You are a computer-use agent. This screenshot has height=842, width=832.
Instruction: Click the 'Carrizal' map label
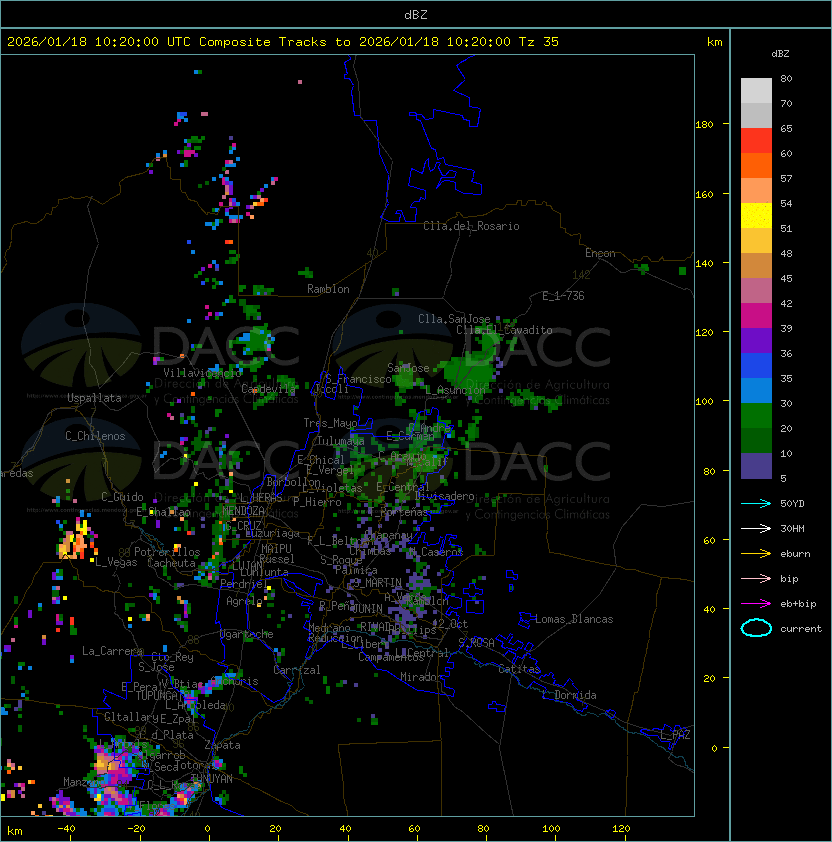(297, 670)
